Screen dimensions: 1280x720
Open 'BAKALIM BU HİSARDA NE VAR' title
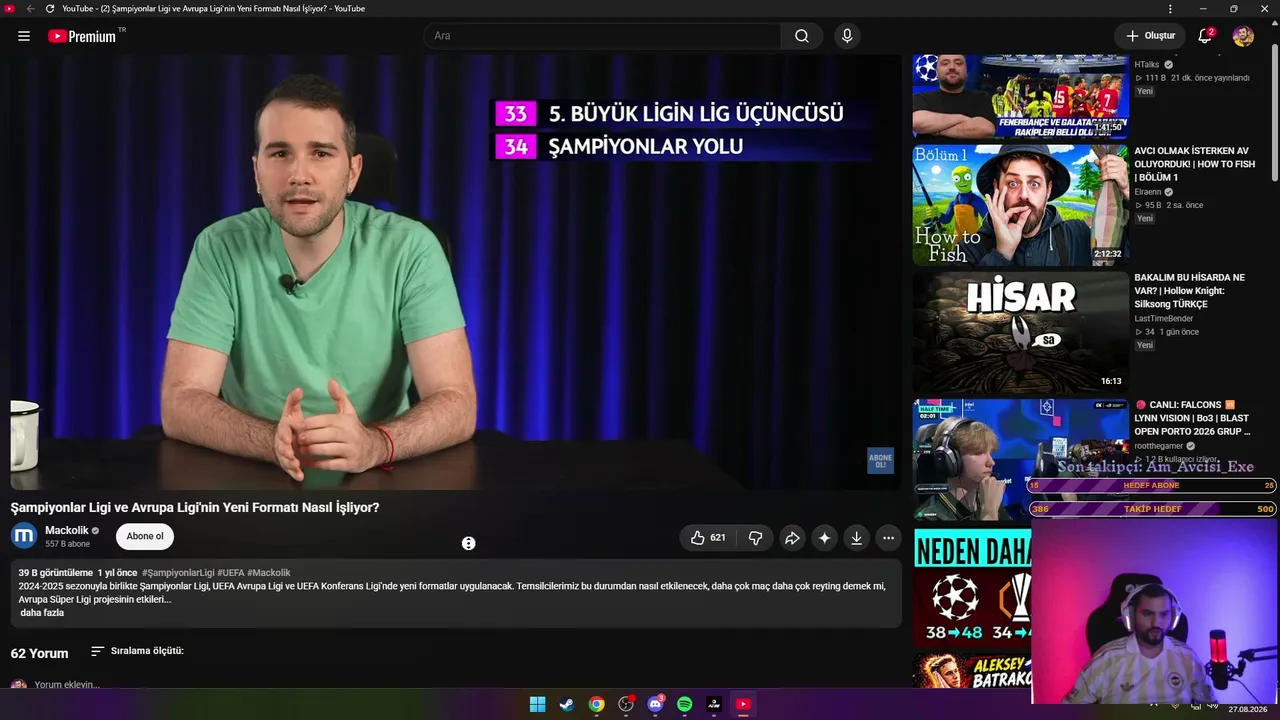[x=1190, y=291]
